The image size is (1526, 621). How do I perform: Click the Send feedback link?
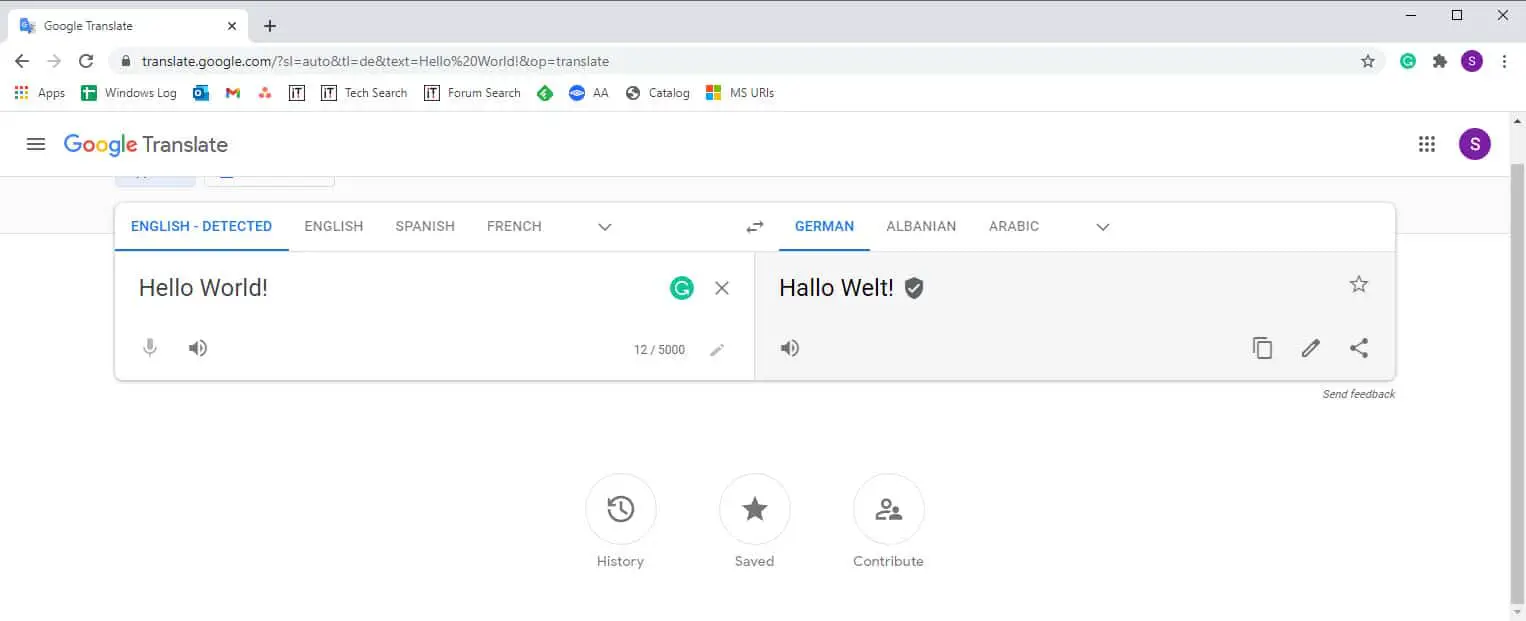[x=1359, y=394]
